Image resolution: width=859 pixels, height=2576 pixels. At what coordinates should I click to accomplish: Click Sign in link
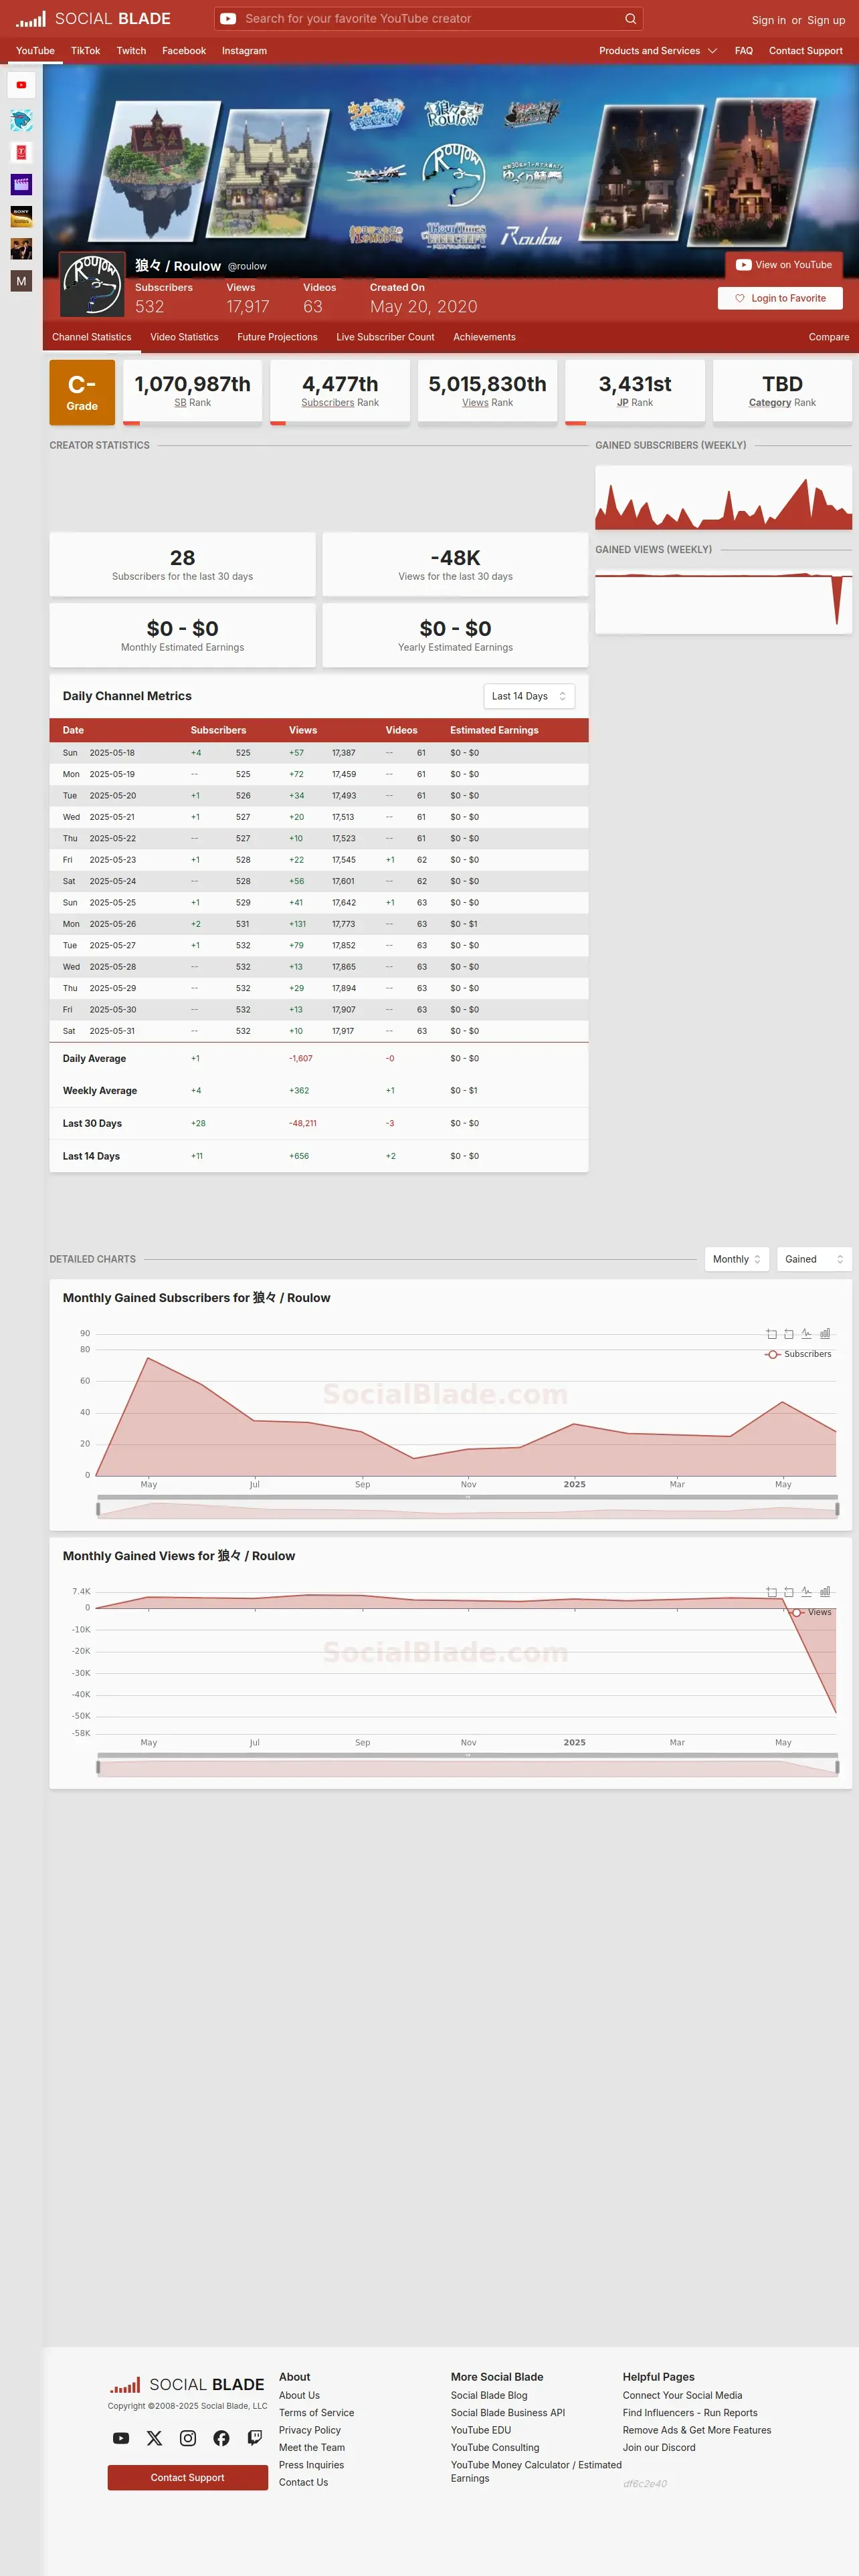click(x=768, y=20)
